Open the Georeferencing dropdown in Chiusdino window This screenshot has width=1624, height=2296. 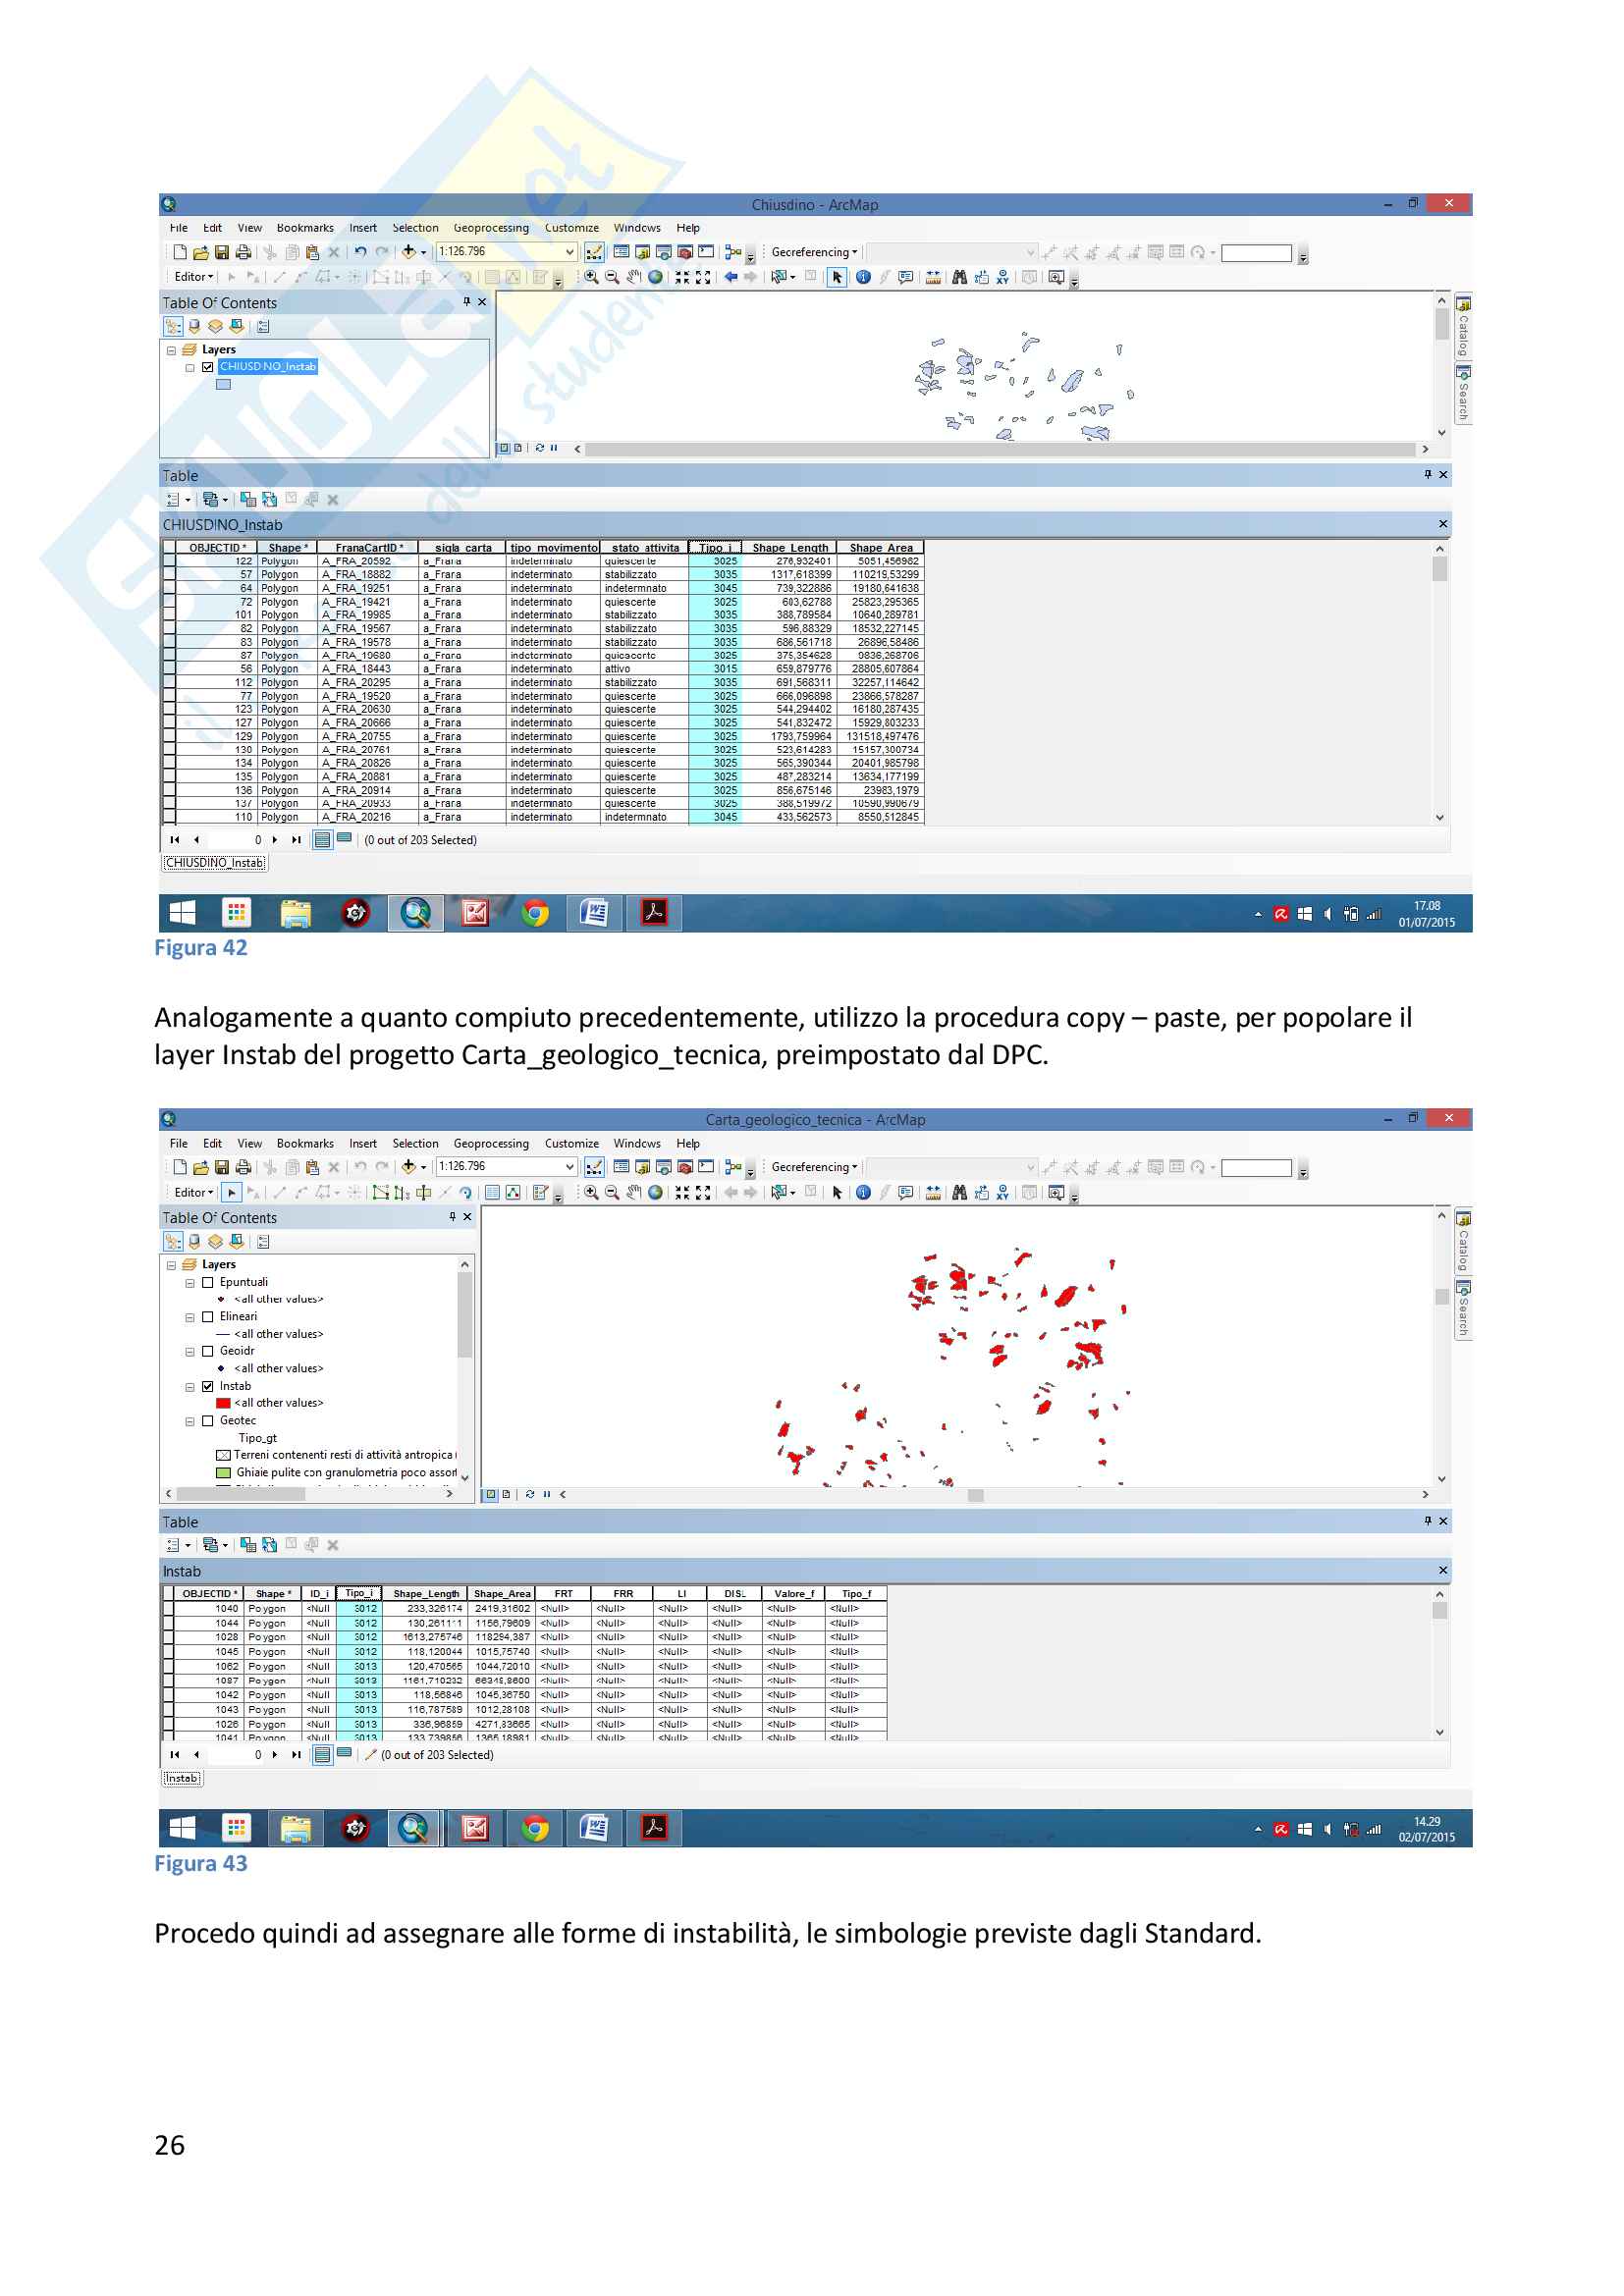tap(813, 253)
